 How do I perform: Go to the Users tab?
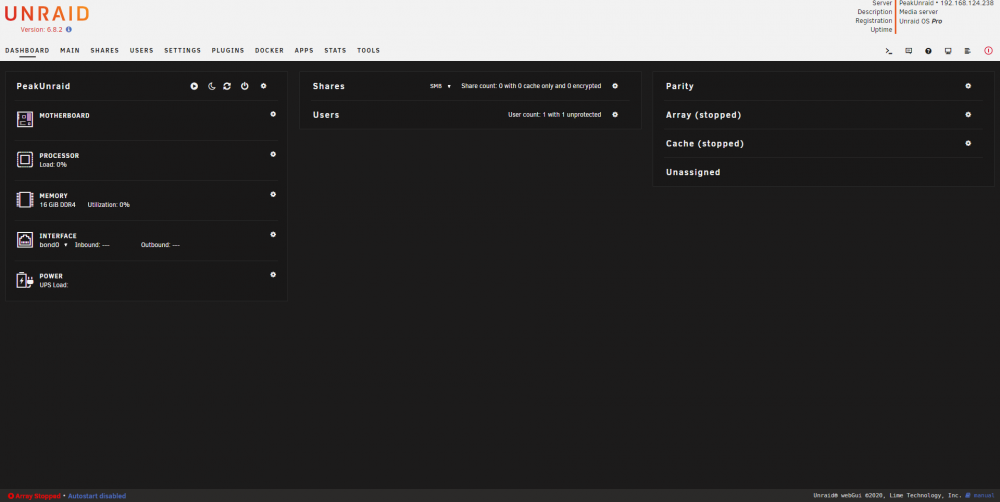tap(142, 50)
